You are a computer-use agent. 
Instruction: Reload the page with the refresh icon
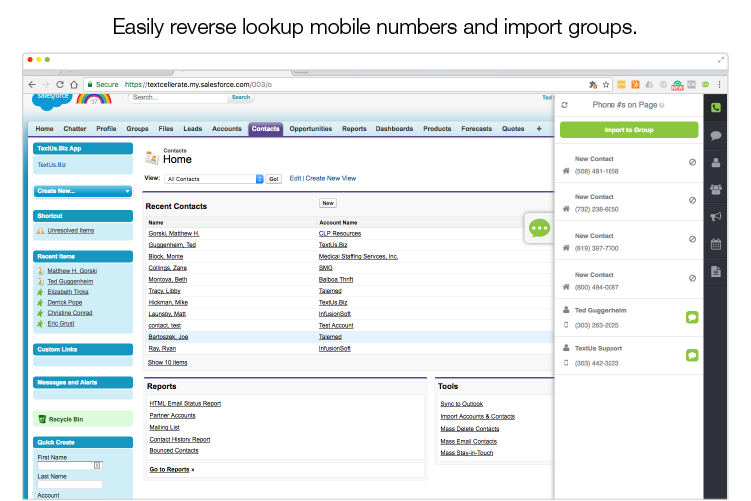60,84
